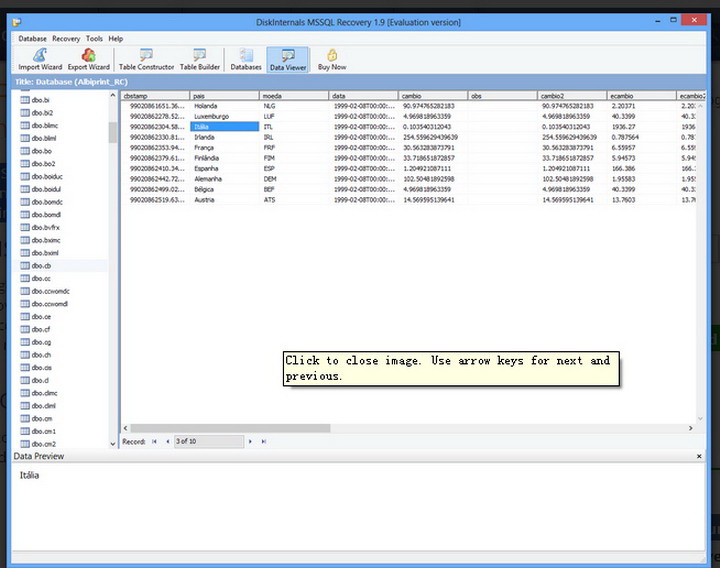Select the Finlândia cell
Viewport: 720px width, 568px height.
coord(225,158)
